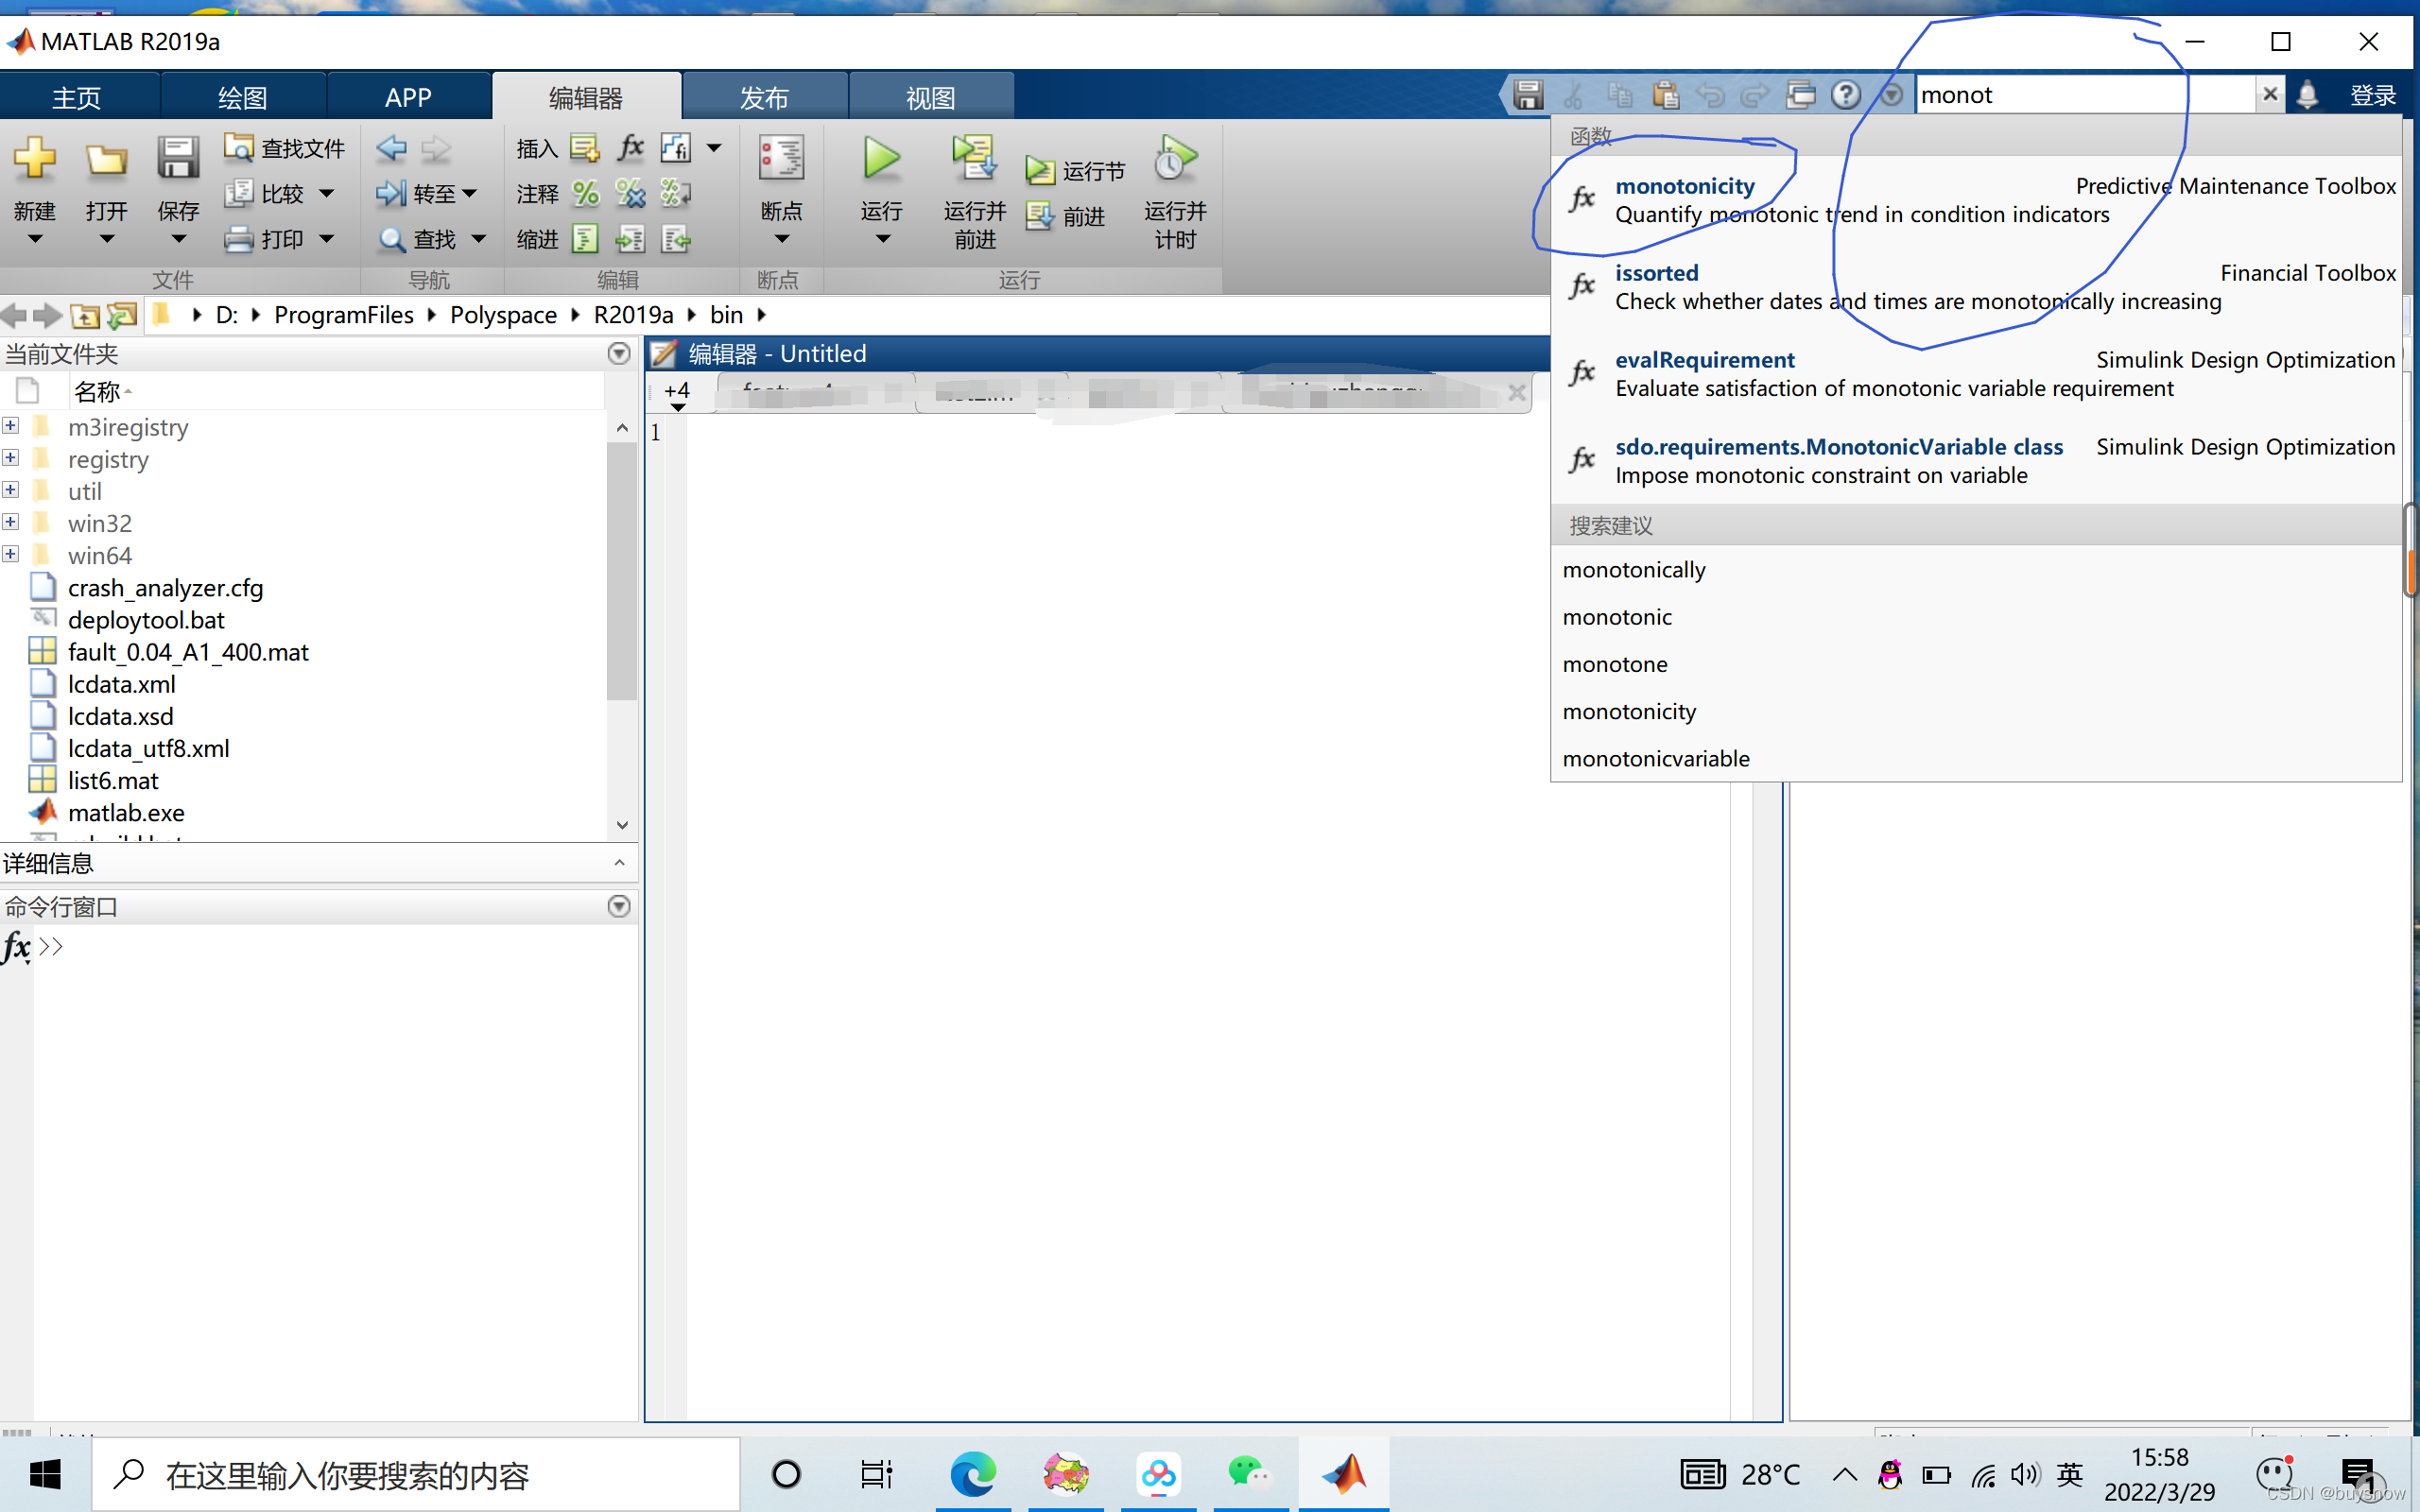Click the Find (查找) magnifier icon
The width and height of the screenshot is (2420, 1512).
[391, 239]
